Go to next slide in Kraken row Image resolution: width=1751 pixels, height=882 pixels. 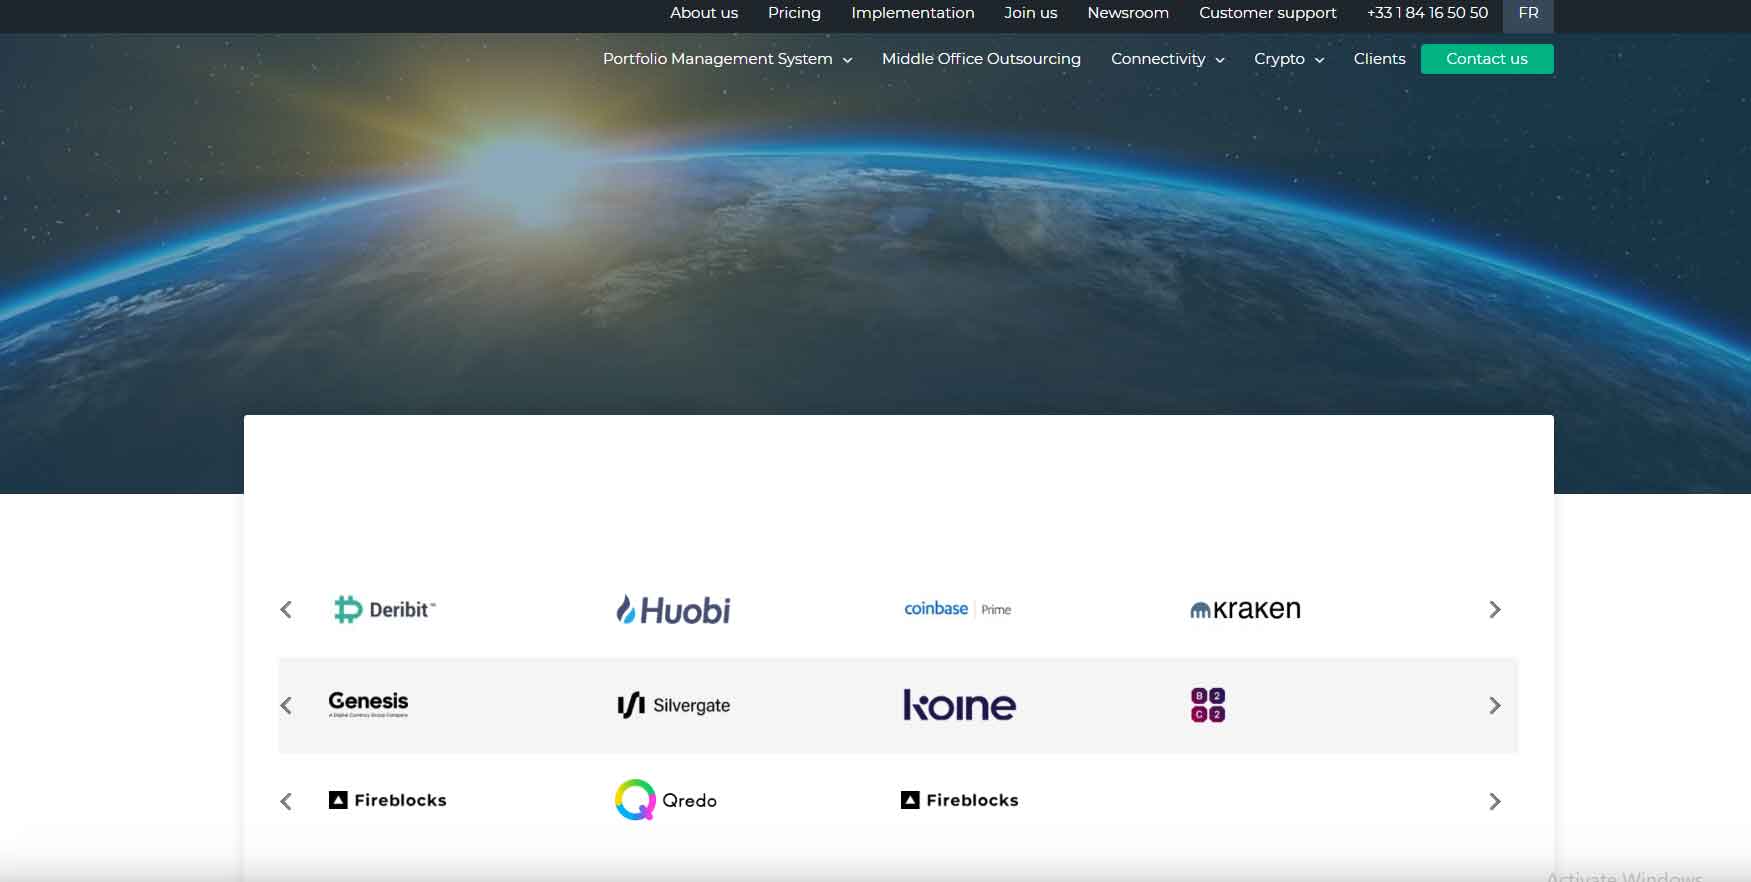point(1495,609)
